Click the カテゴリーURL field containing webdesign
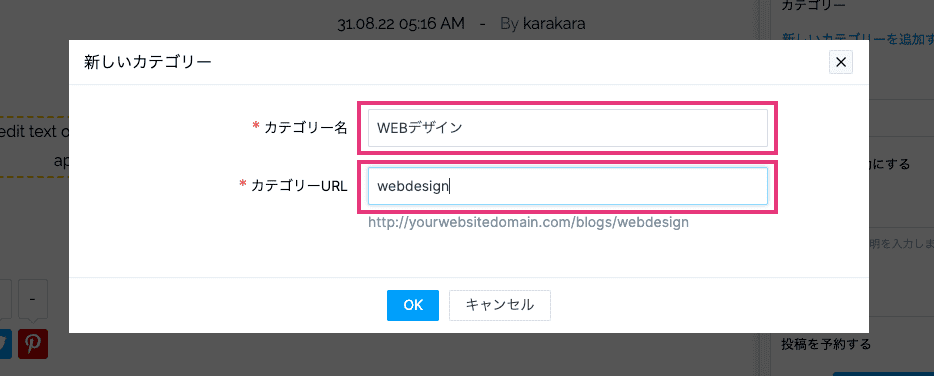934x376 pixels. tap(568, 187)
